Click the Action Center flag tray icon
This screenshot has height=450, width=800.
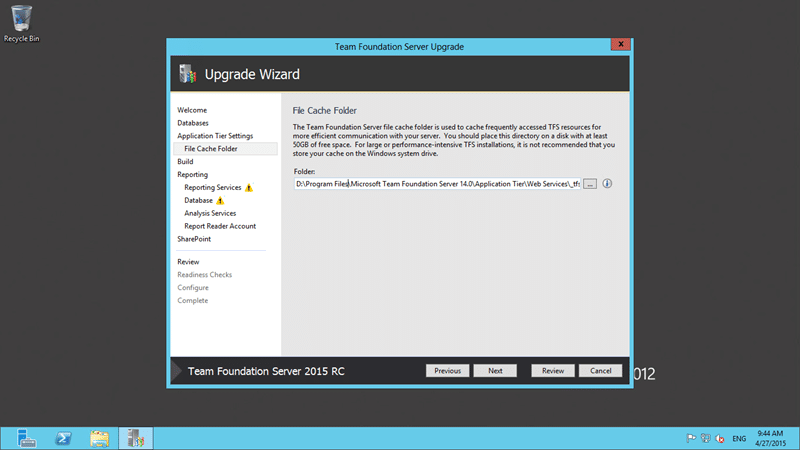tap(691, 438)
